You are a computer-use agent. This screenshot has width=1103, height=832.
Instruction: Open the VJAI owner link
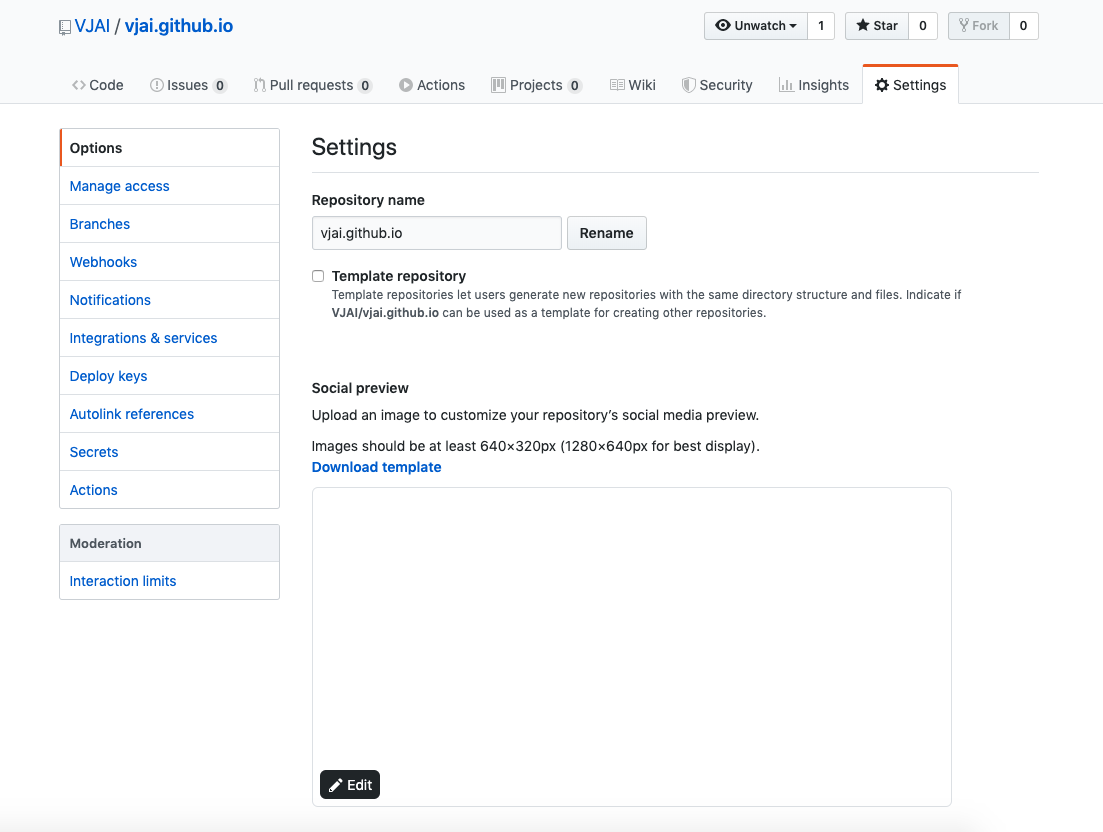point(92,26)
